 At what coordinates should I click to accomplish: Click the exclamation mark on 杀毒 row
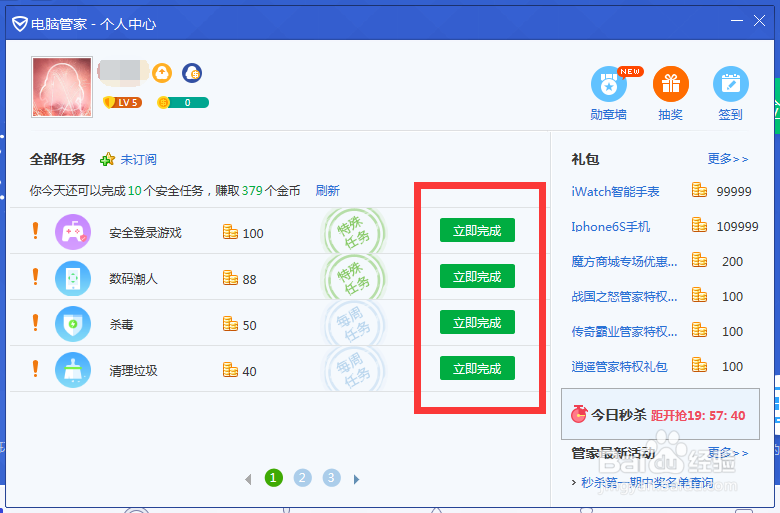coord(35,323)
